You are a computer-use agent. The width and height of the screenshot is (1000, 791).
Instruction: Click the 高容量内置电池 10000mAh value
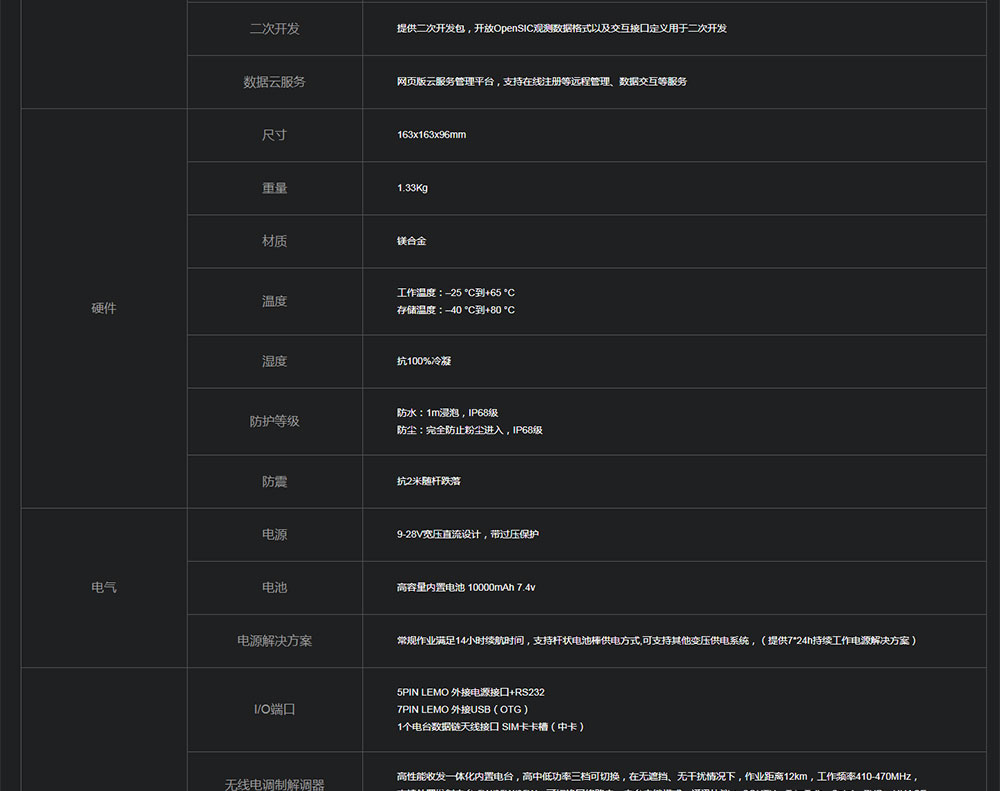(x=466, y=587)
